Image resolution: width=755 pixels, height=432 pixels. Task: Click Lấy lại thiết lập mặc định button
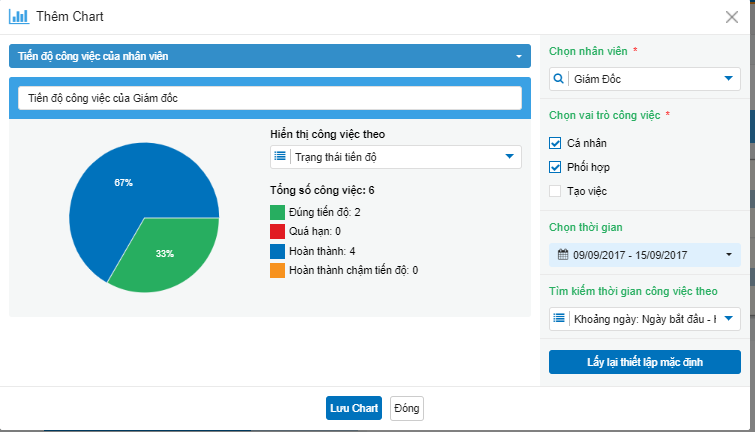tap(644, 362)
